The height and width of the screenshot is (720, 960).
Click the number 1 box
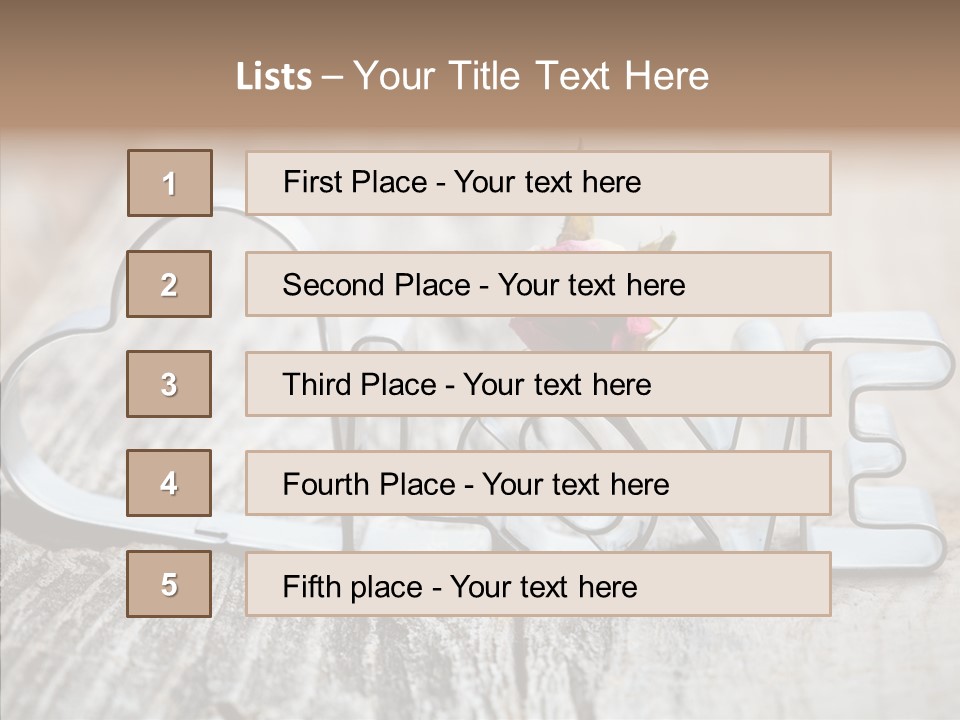click(170, 183)
